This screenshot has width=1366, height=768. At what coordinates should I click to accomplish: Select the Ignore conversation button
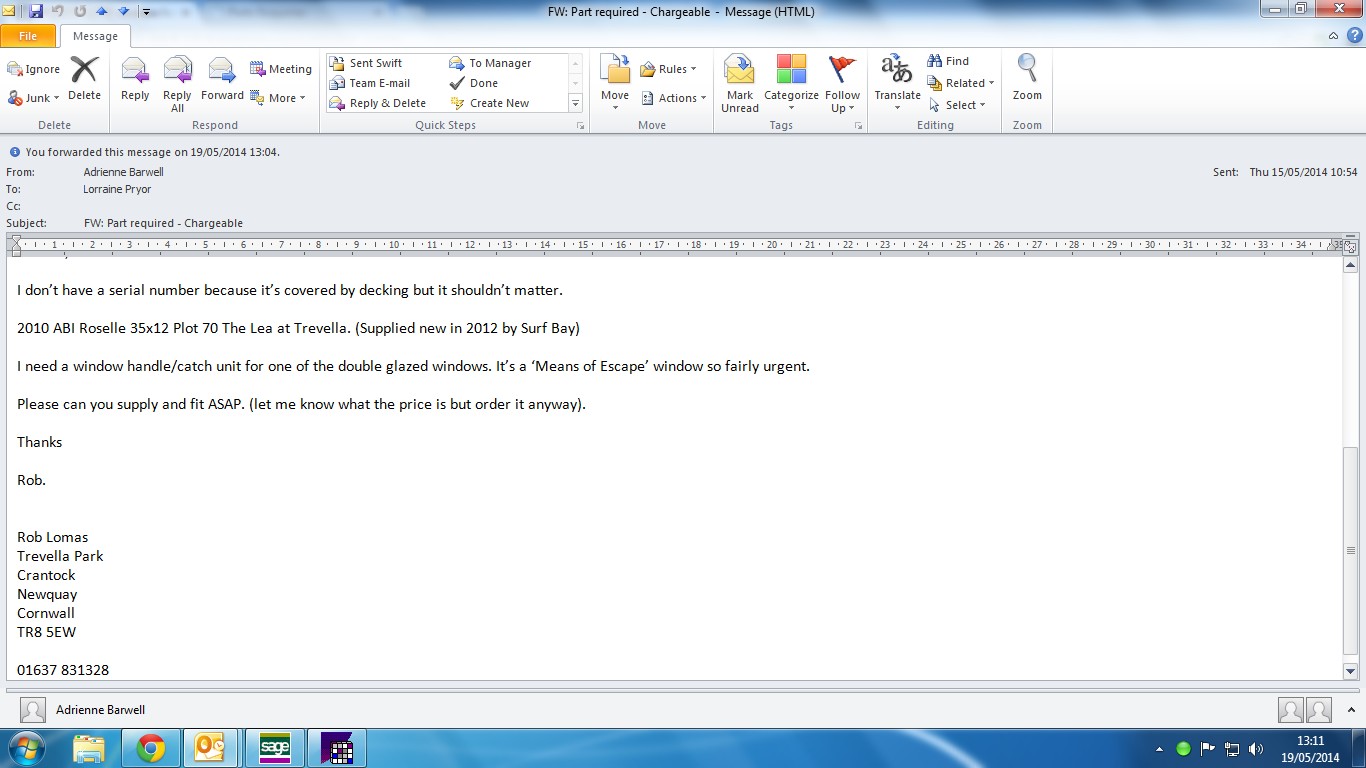34,69
